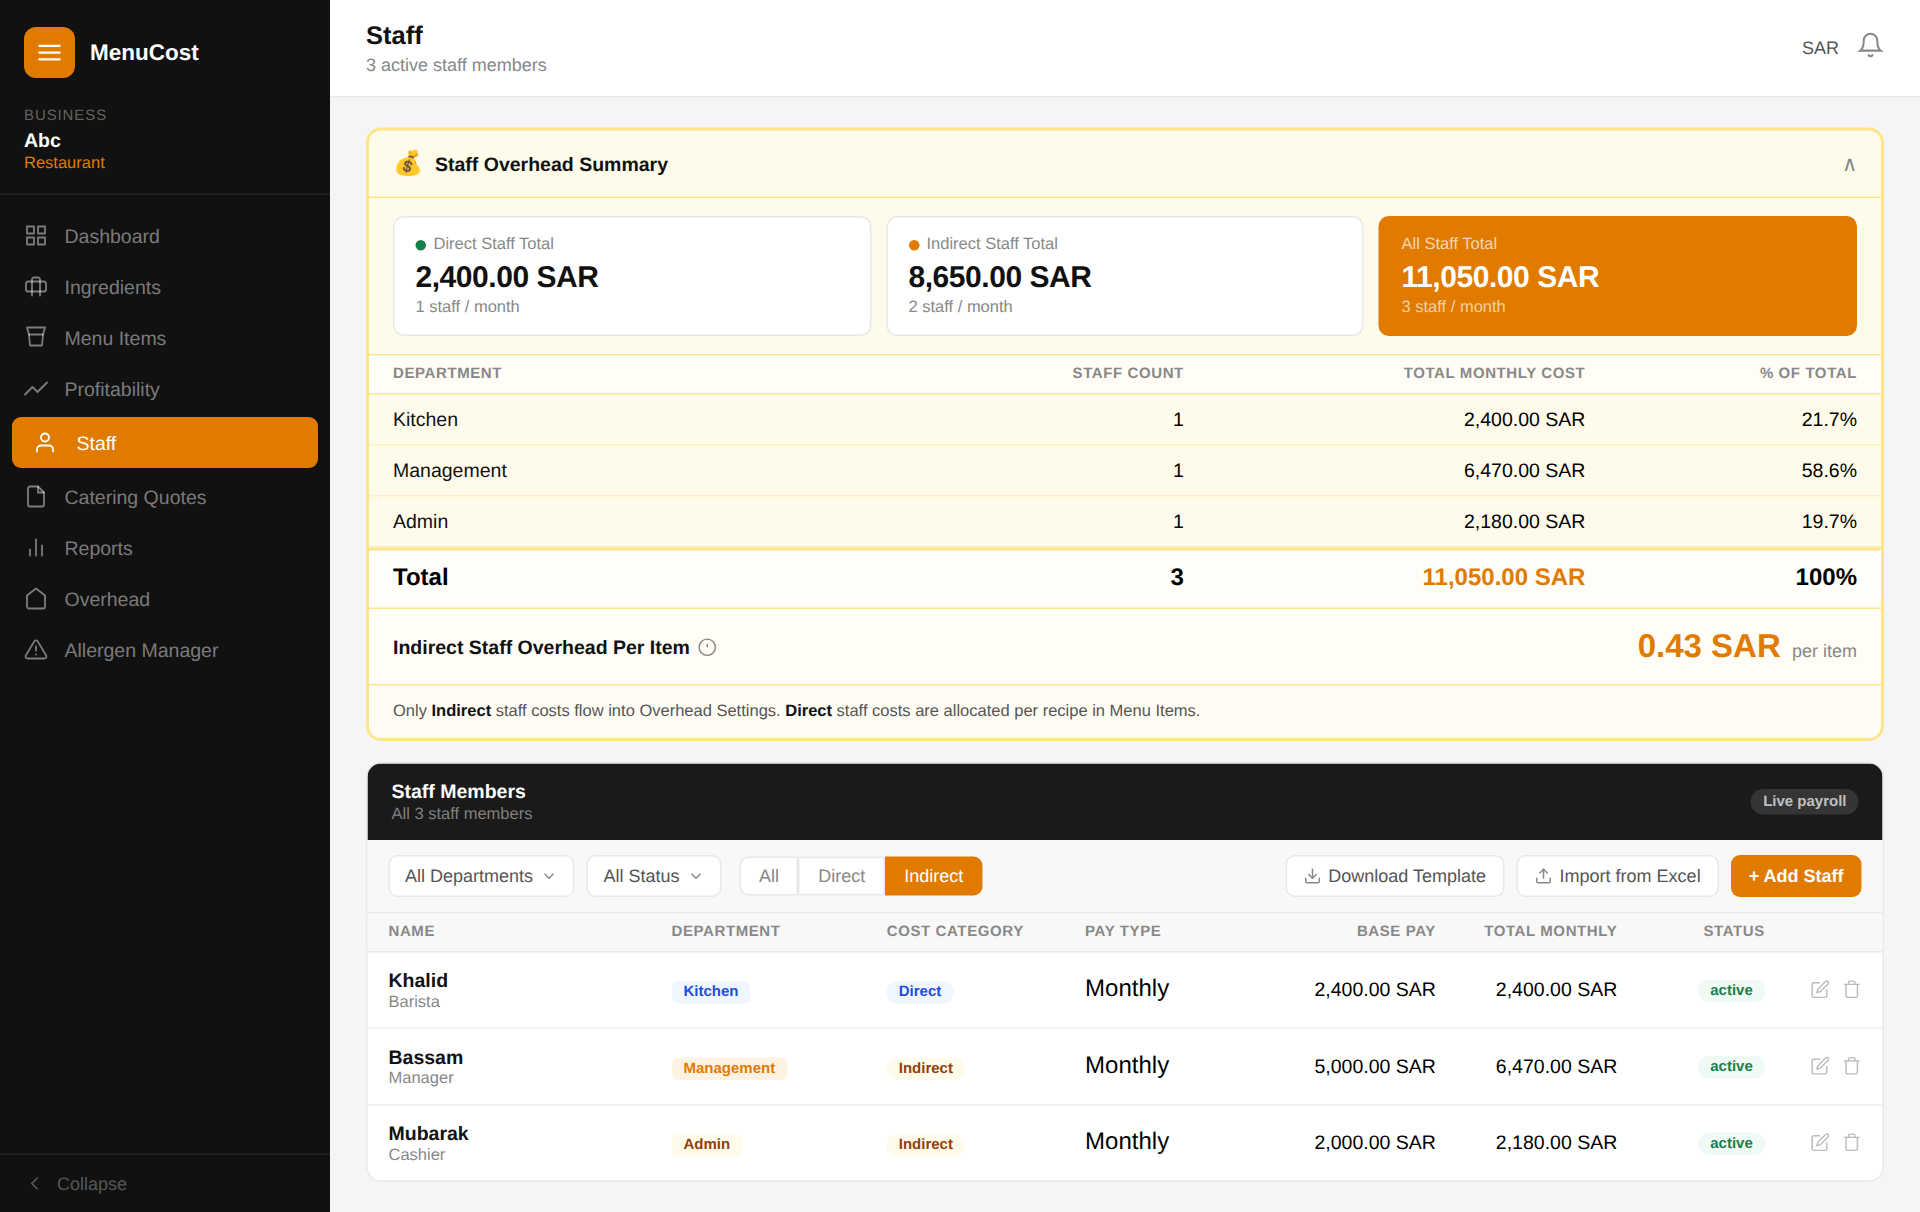Click the Profitability trend line icon
The image size is (1920, 1212).
(x=36, y=389)
